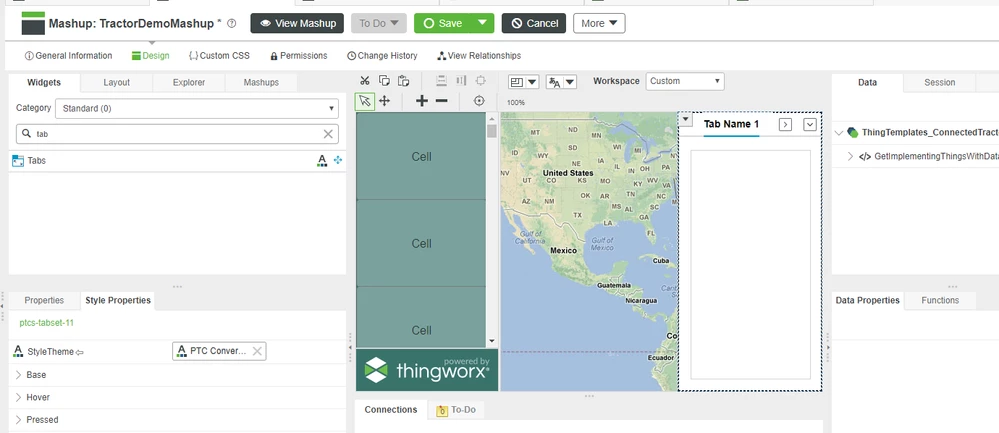Open the More menu
Viewport: 999px width, 433px height.
[x=599, y=24]
